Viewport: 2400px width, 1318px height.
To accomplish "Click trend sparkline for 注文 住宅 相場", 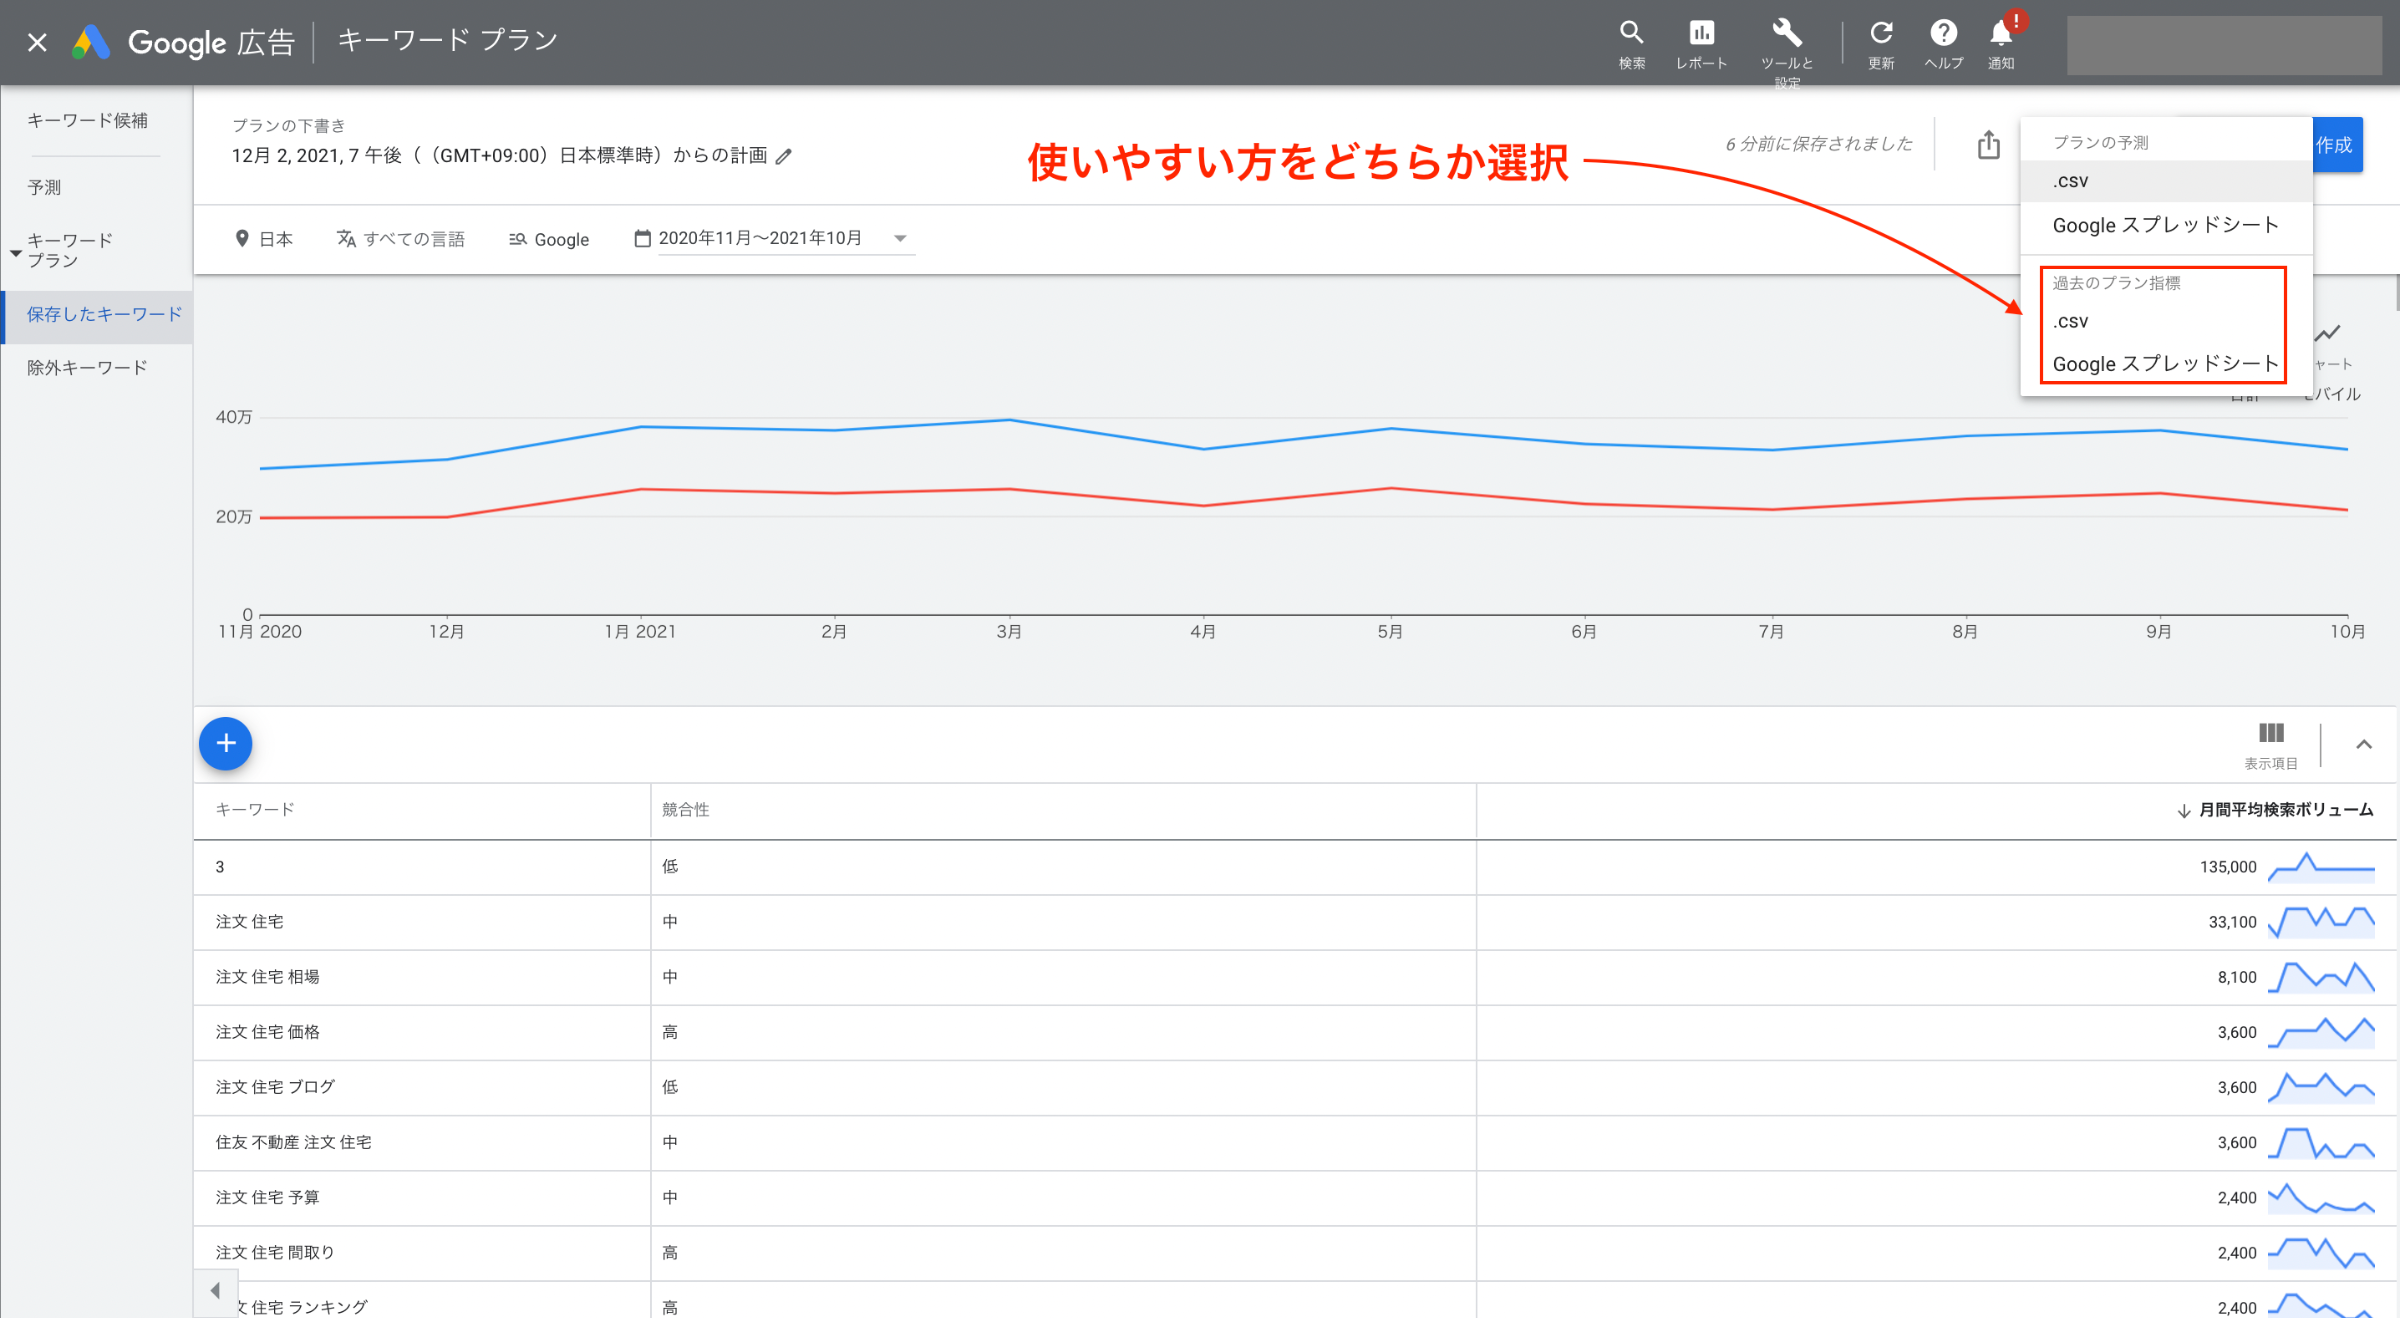I will [x=2321, y=977].
